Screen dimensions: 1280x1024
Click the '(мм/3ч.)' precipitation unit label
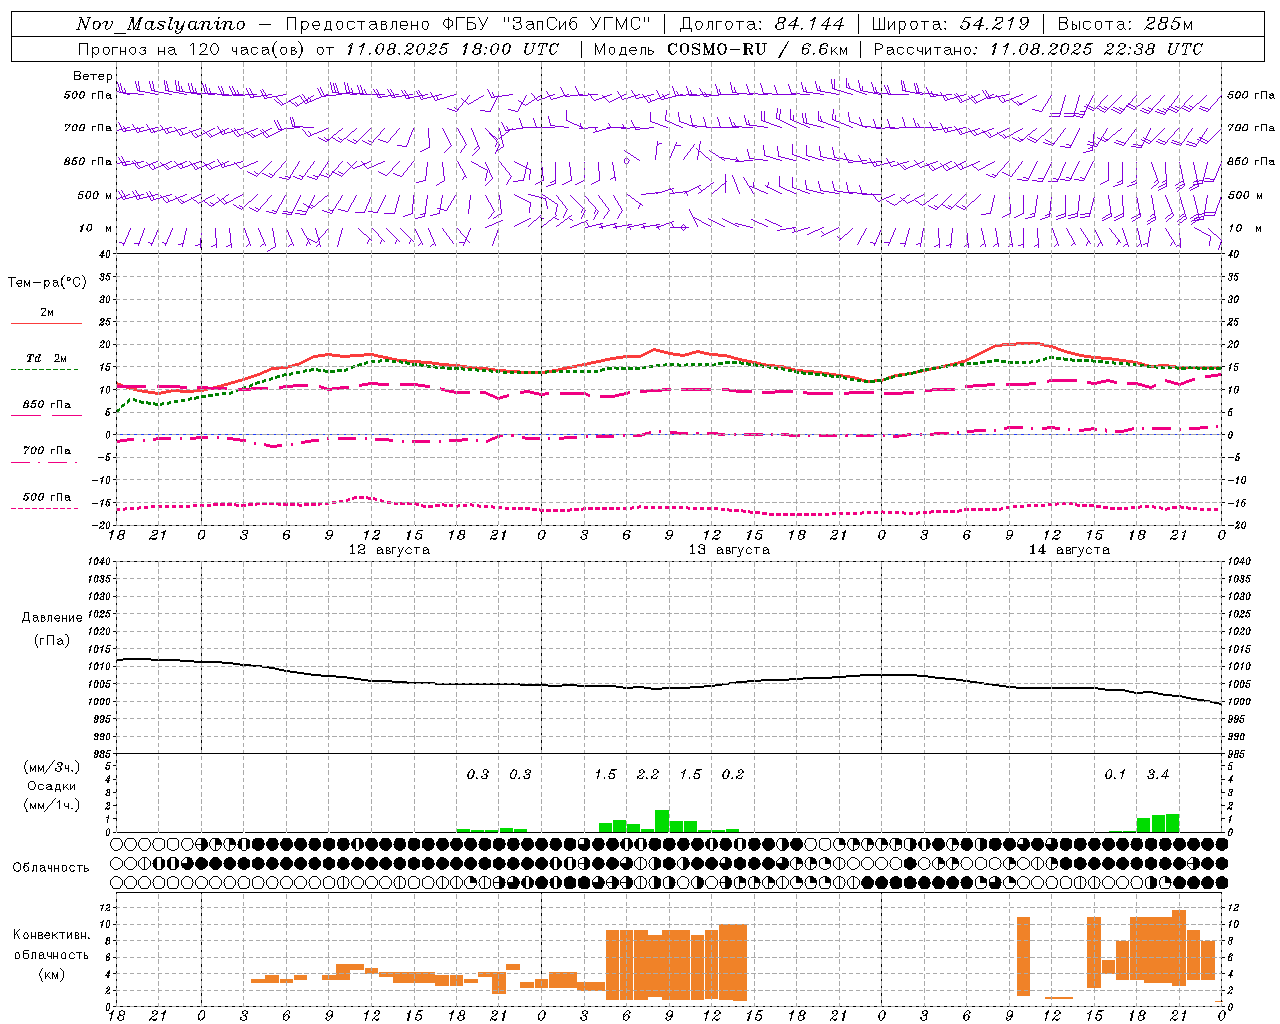(x=52, y=767)
